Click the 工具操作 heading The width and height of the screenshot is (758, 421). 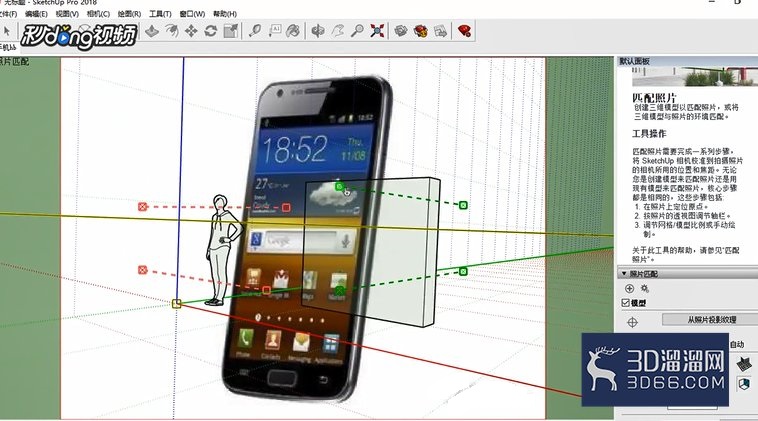[x=649, y=133]
